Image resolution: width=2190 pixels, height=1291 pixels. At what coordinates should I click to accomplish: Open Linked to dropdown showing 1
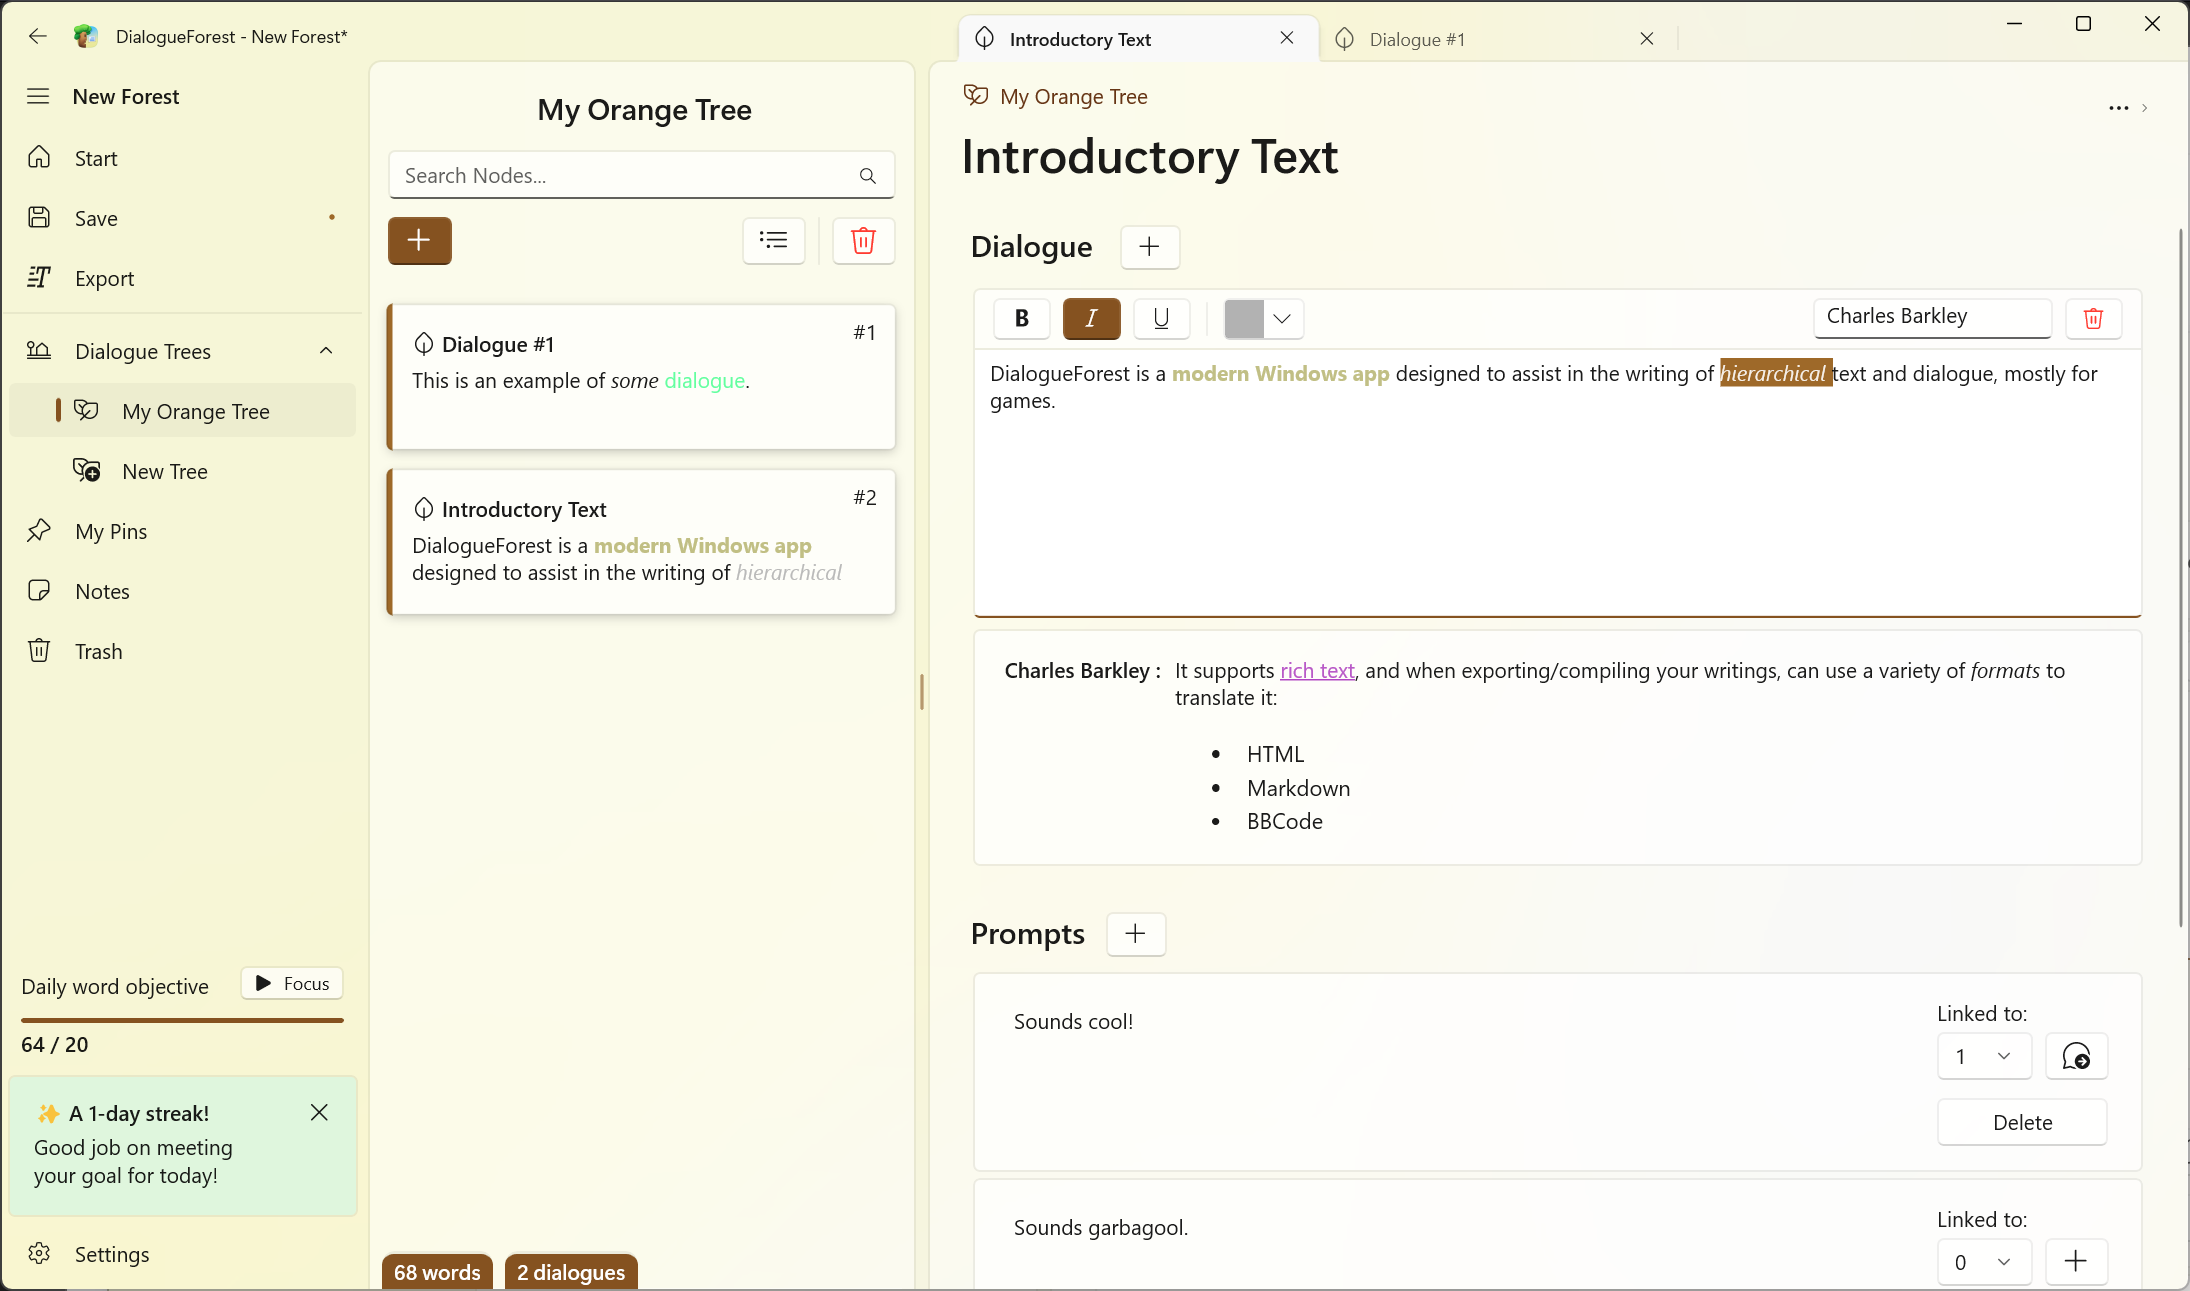[1984, 1056]
